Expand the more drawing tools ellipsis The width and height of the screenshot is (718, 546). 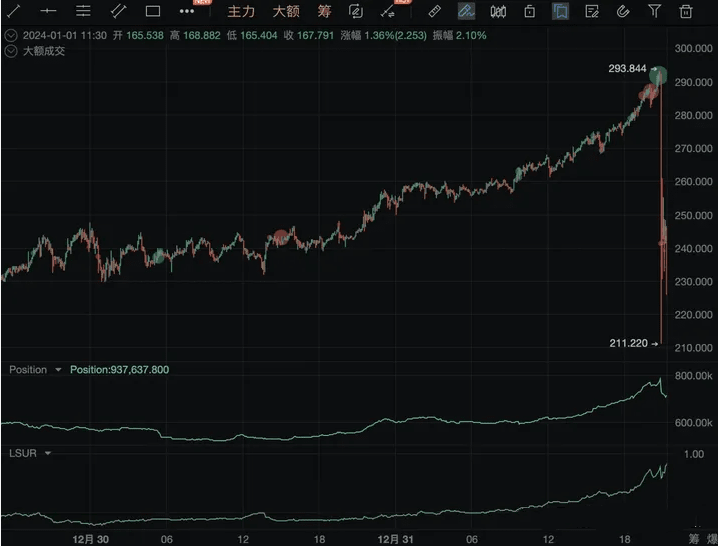[x=187, y=12]
